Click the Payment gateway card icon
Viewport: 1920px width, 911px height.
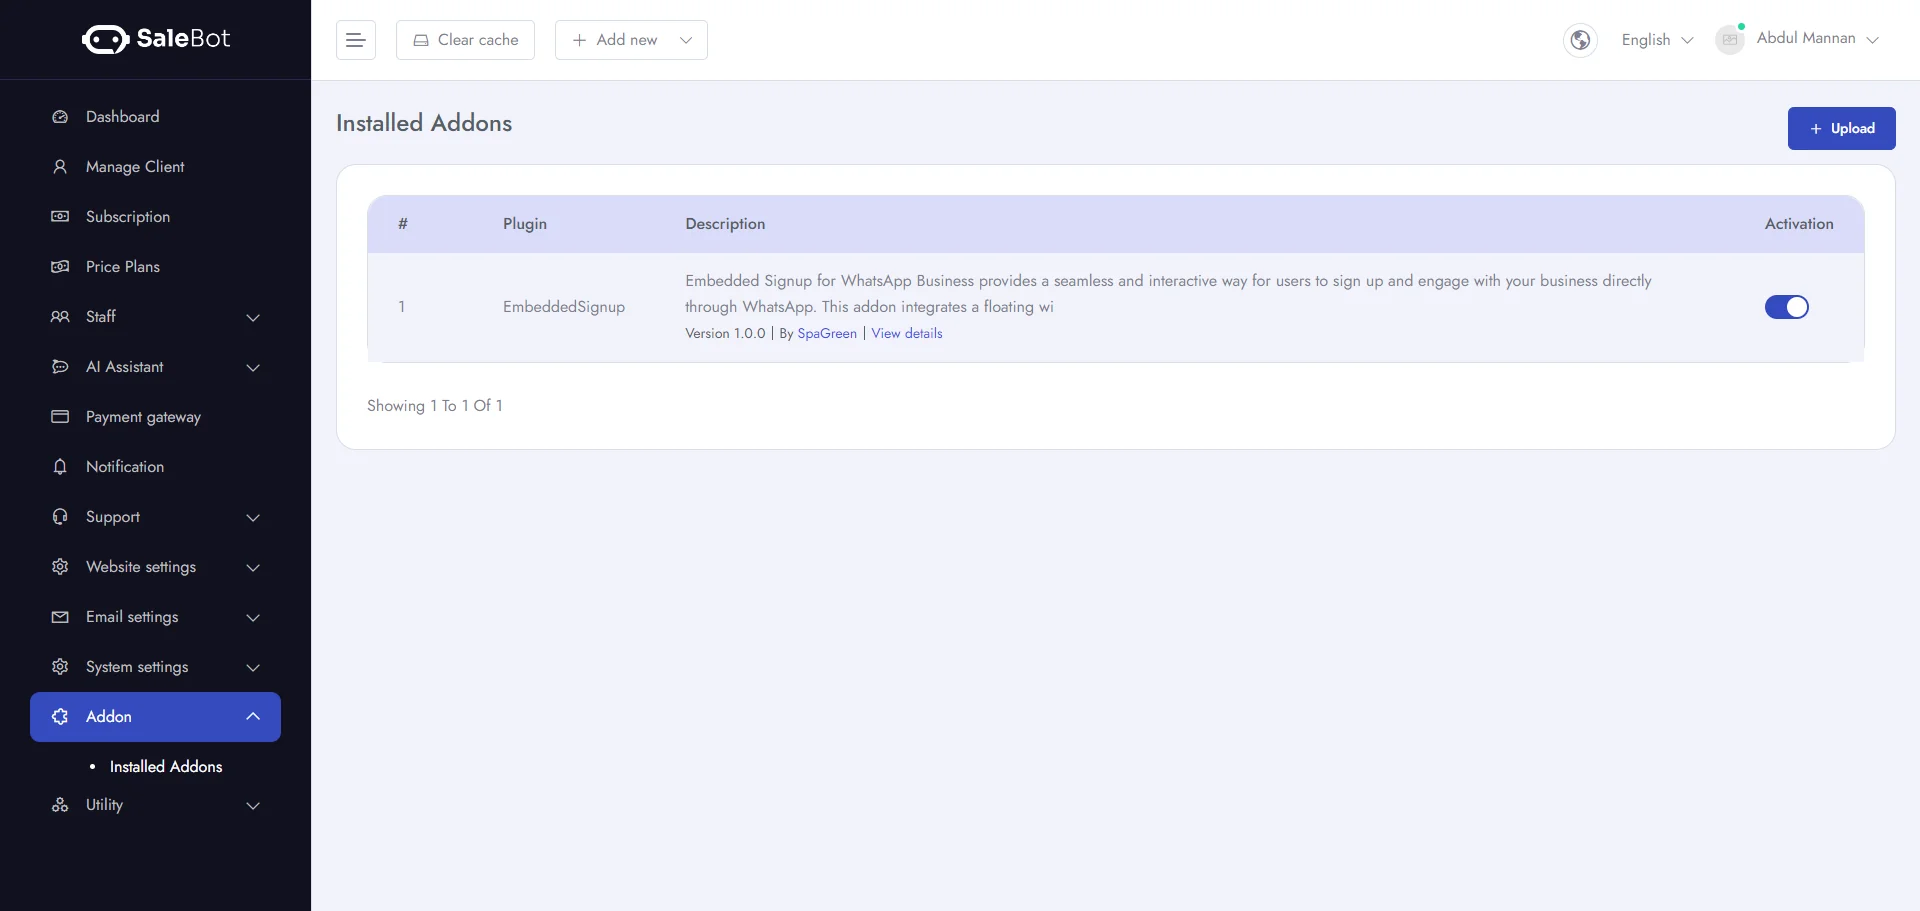(x=60, y=417)
